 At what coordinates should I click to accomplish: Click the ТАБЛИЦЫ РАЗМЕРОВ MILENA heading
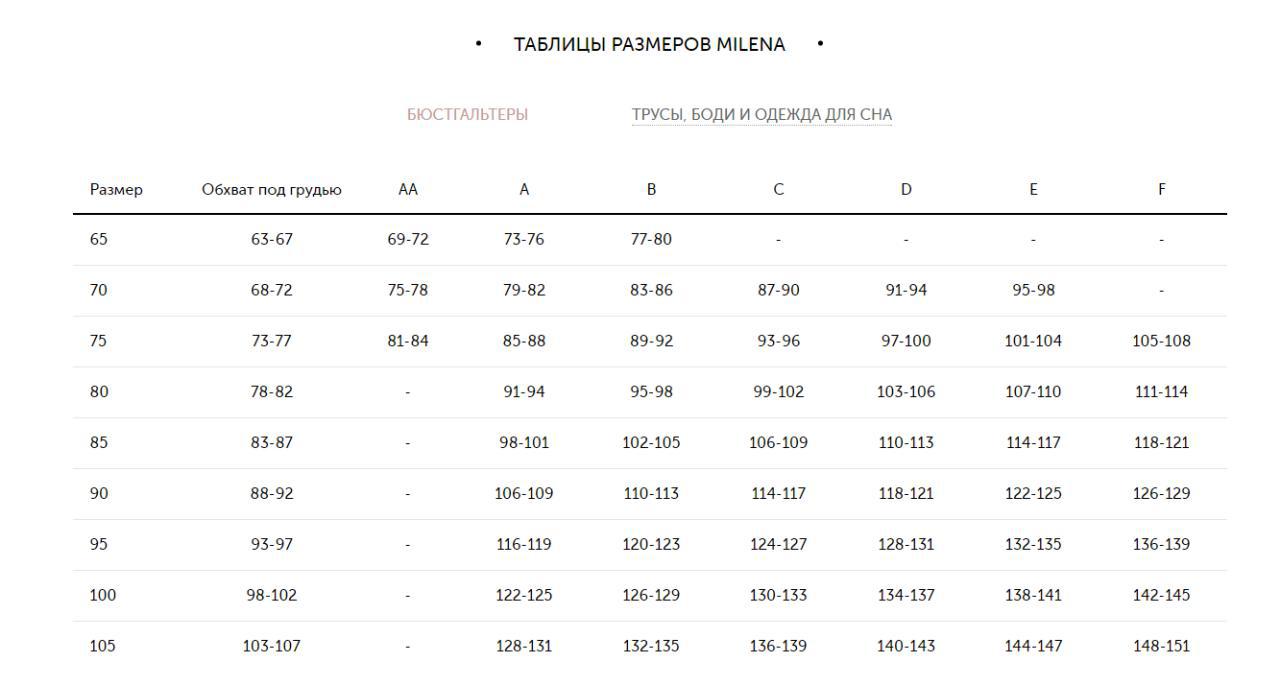point(650,45)
